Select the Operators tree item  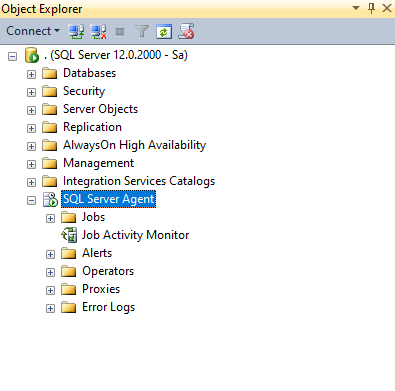coord(108,271)
